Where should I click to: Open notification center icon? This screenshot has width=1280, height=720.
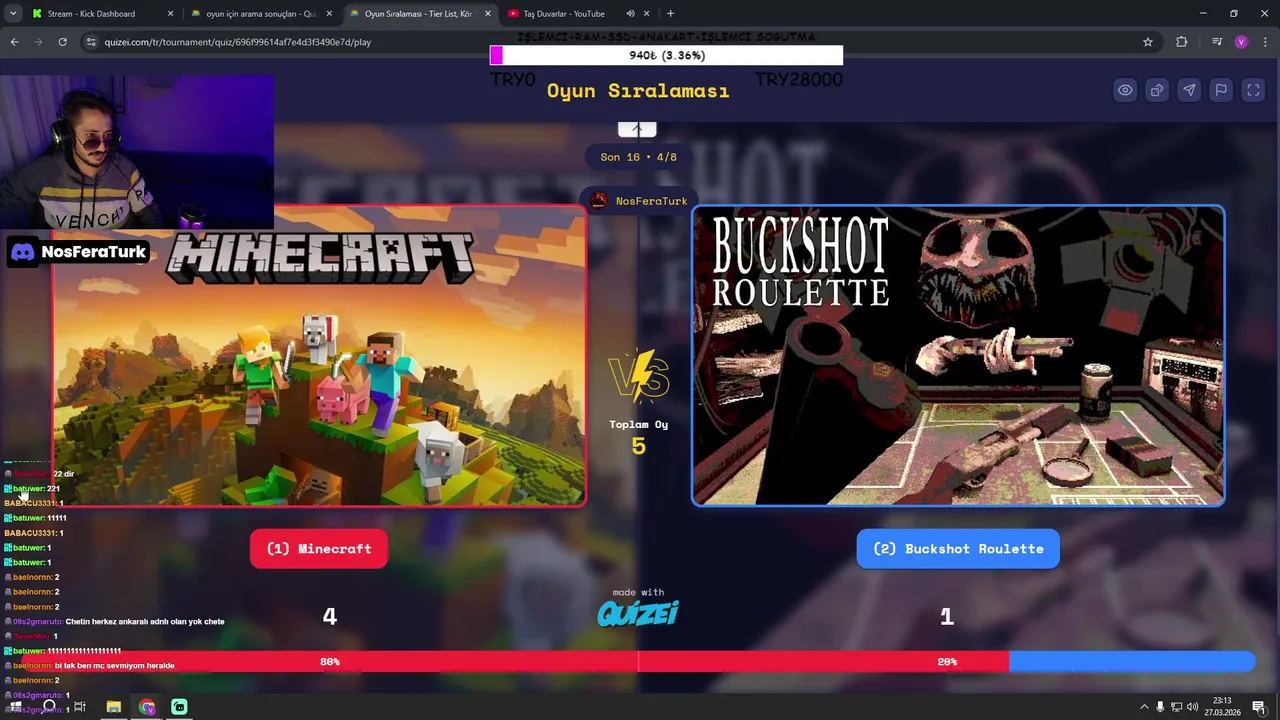[1260, 707]
